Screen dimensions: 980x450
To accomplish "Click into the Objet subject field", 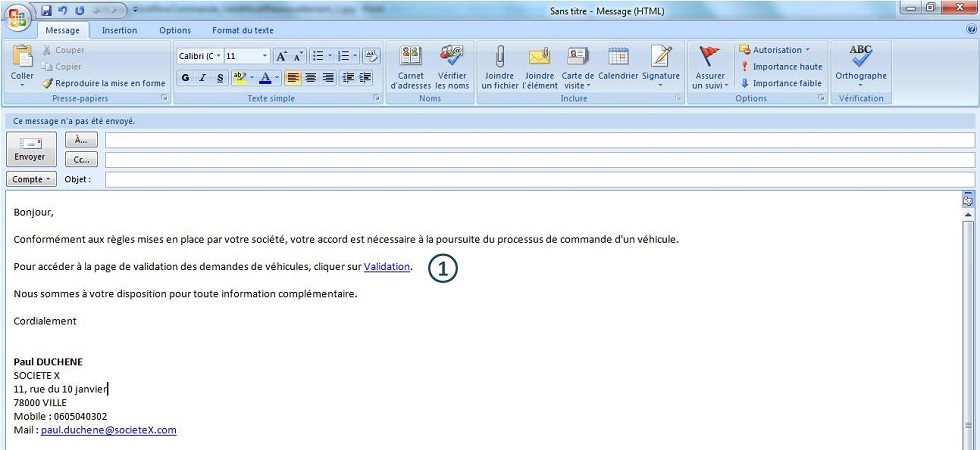I will tap(538, 180).
